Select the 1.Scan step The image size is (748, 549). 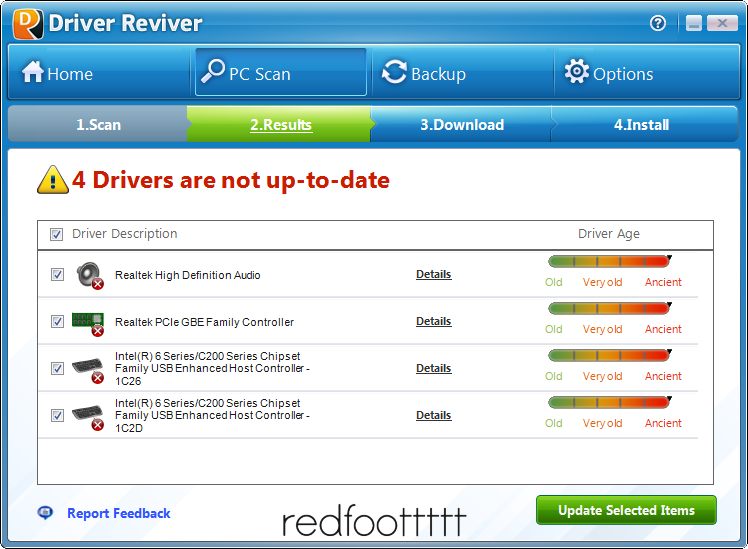98,124
